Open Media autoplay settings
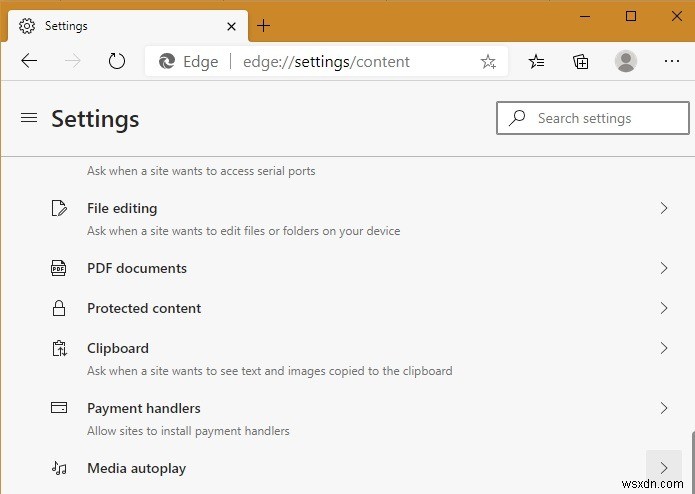This screenshot has height=494, width=695. click(137, 468)
